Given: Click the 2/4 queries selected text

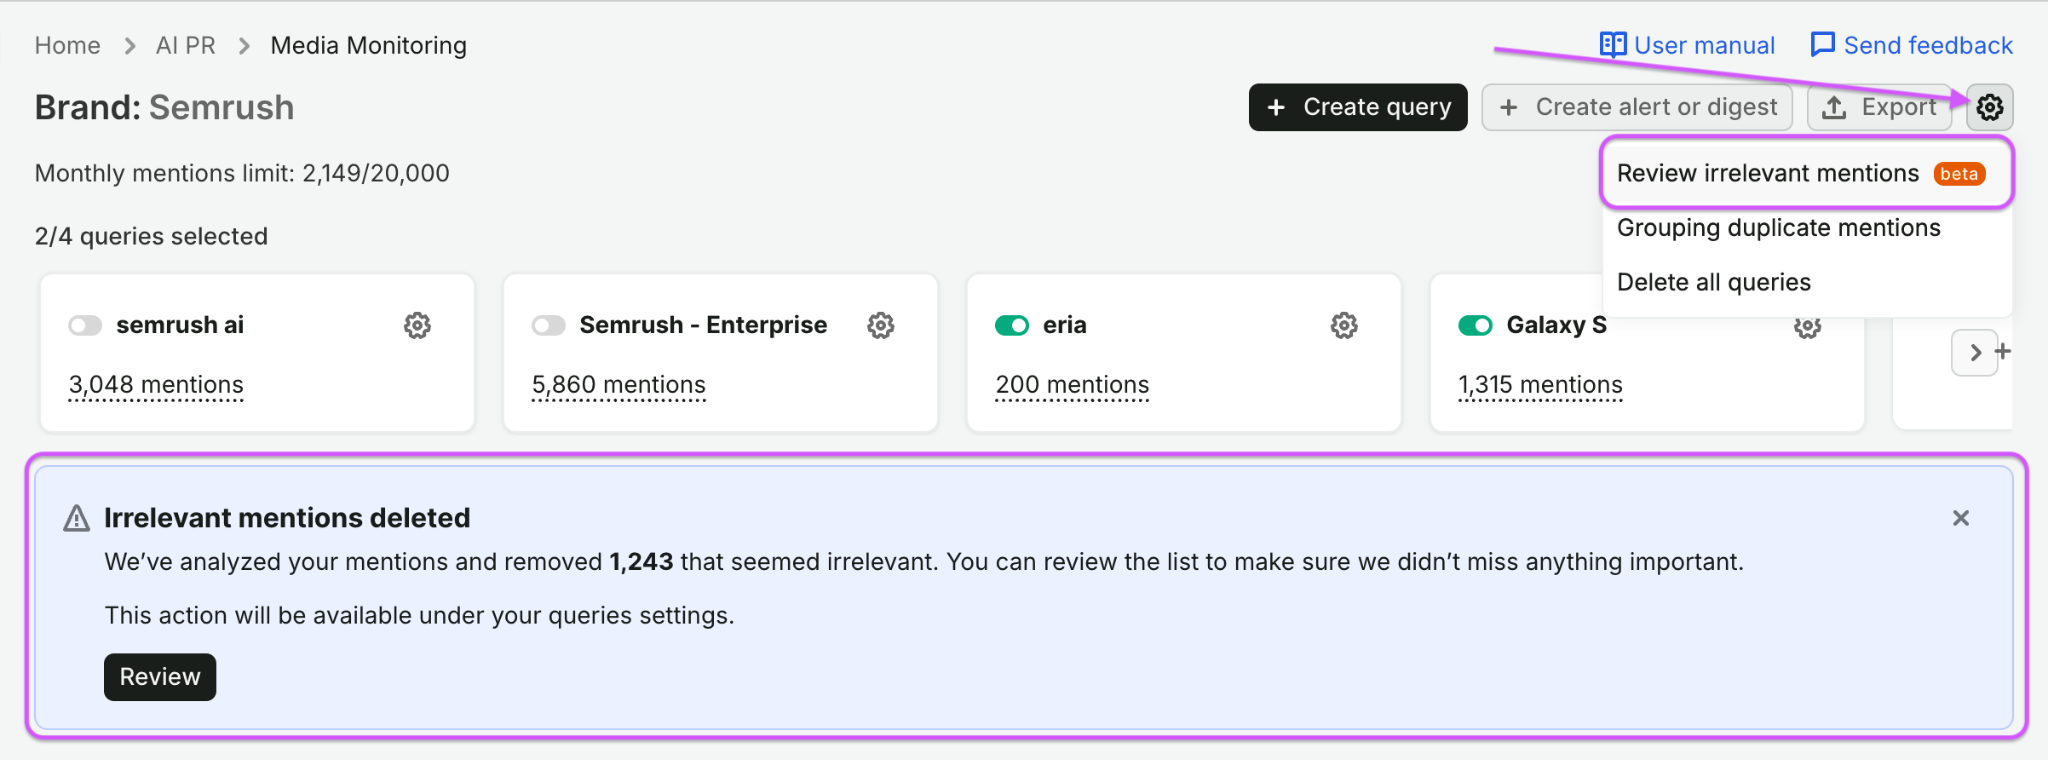Looking at the screenshot, I should coord(151,236).
